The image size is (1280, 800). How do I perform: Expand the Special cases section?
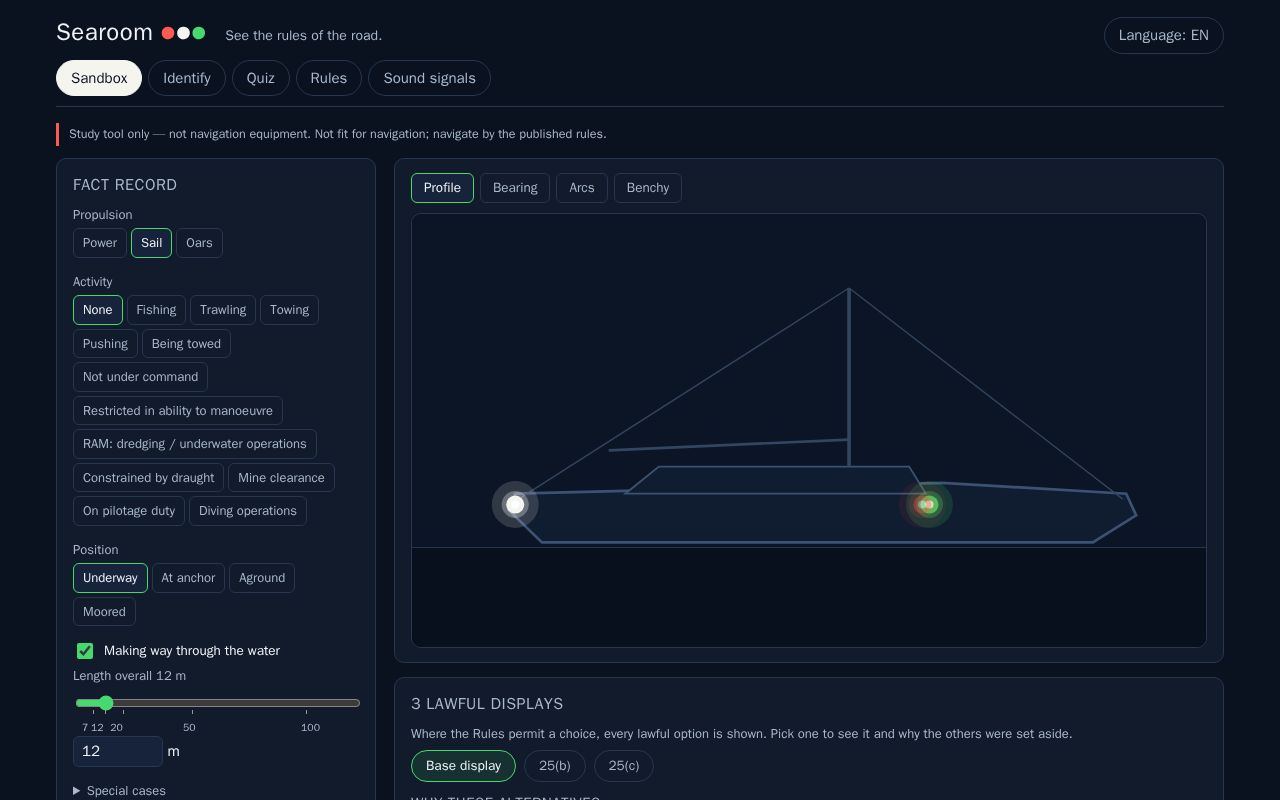coord(120,791)
